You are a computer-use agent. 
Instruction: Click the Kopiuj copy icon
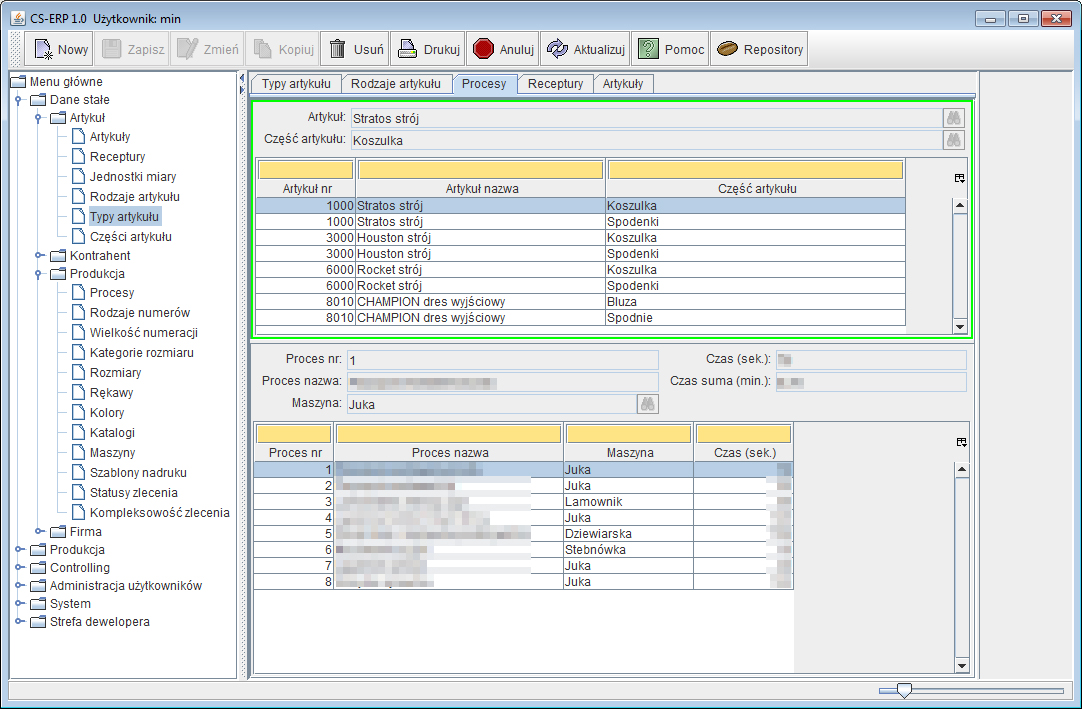coord(263,49)
